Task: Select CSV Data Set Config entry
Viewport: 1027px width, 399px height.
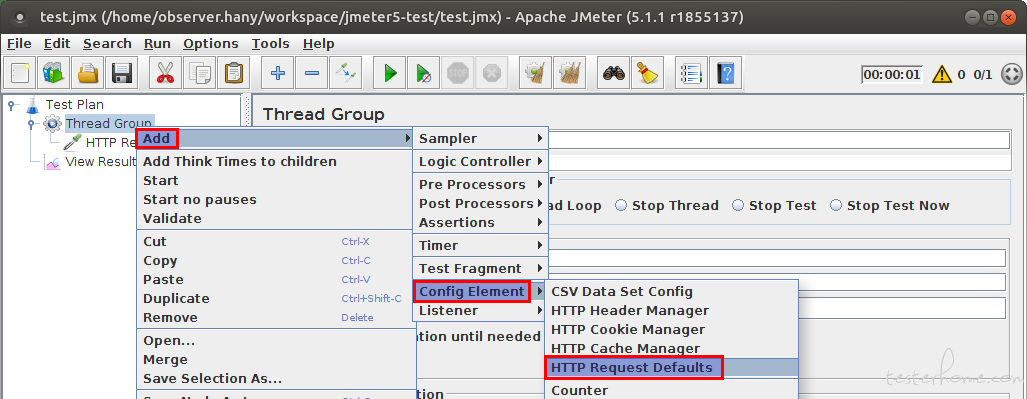Action: click(671, 292)
